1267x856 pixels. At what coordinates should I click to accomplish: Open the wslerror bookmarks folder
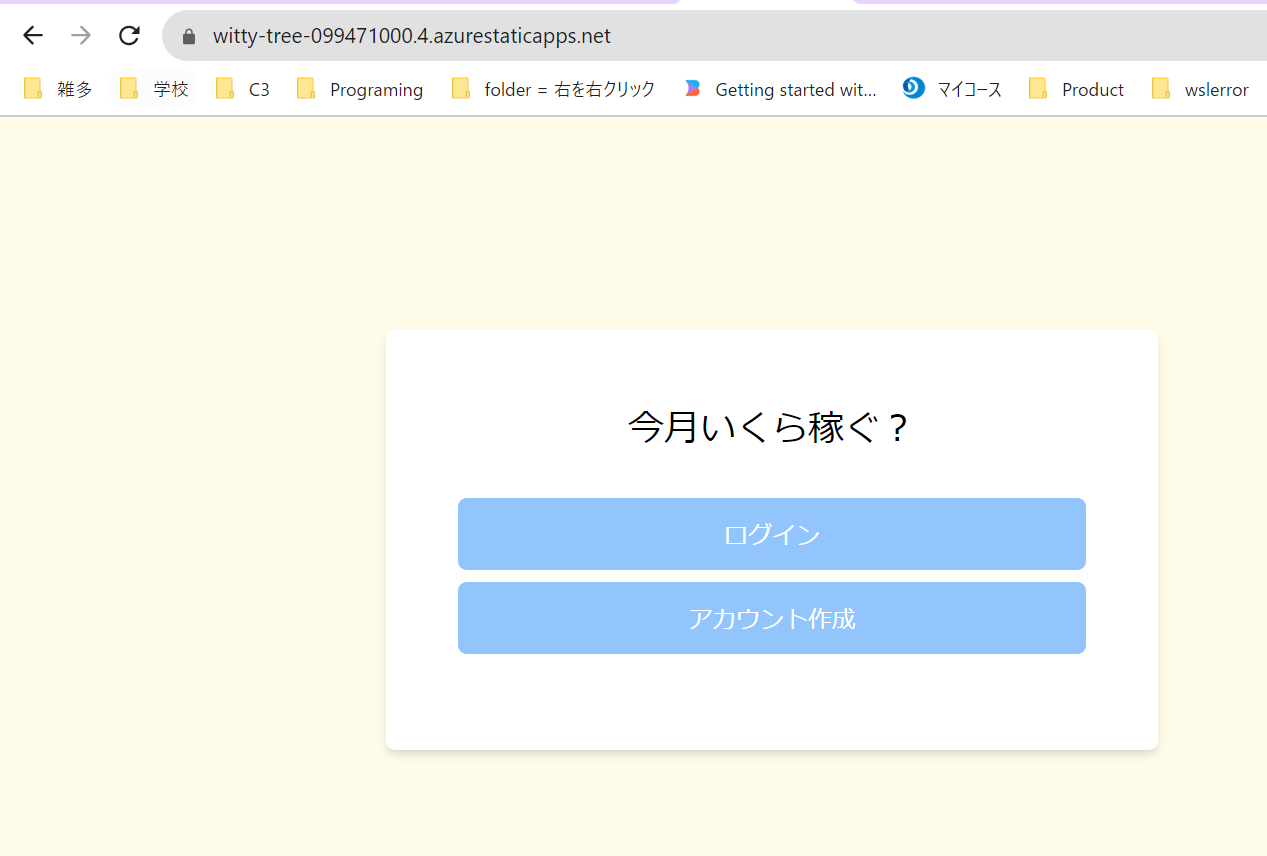pyautogui.click(x=1199, y=89)
